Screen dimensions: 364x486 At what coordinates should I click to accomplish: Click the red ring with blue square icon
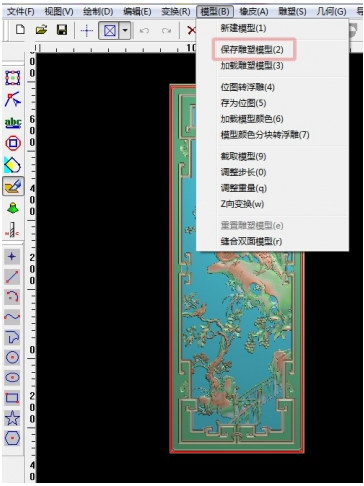[13, 143]
